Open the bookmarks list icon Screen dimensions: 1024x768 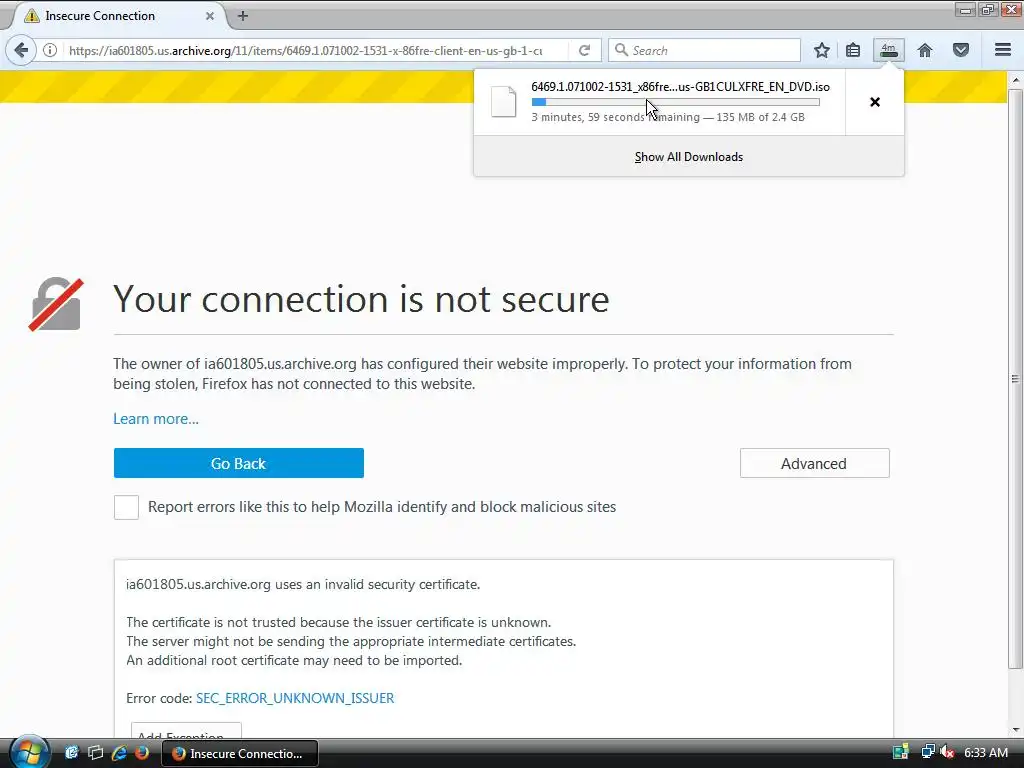pyautogui.click(x=853, y=50)
